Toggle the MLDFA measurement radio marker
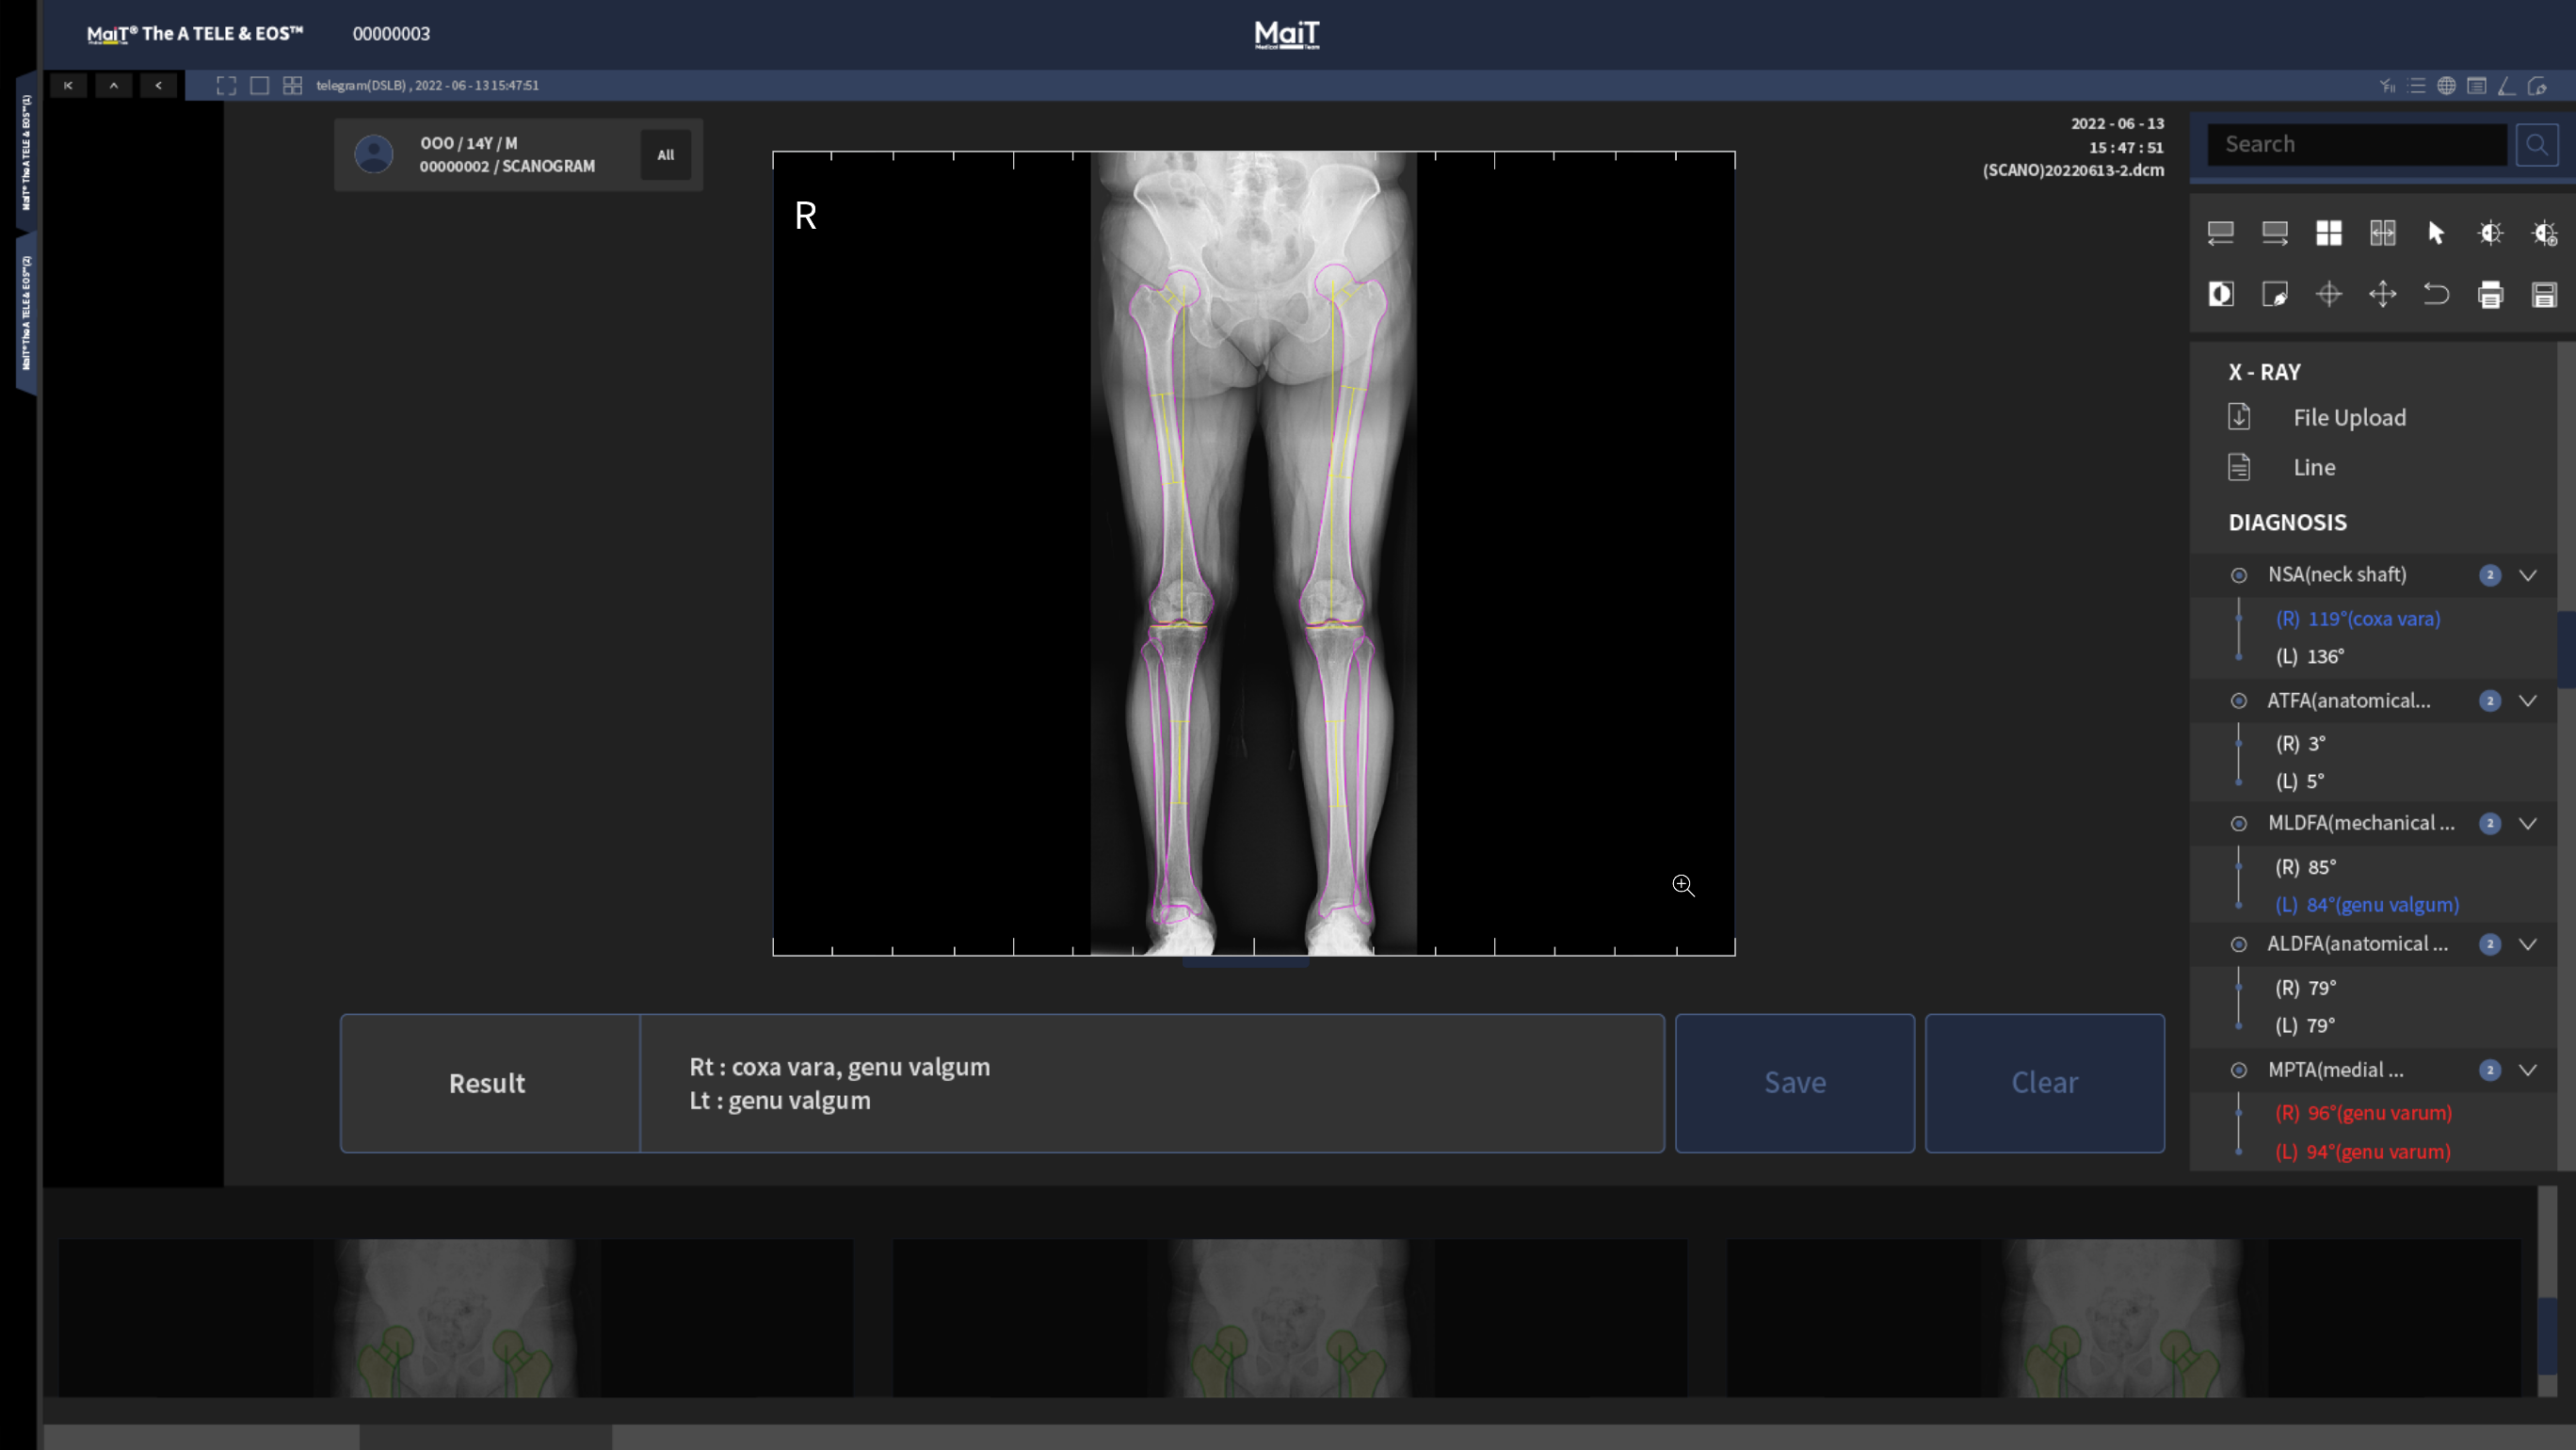The height and width of the screenshot is (1450, 2576). coord(2239,823)
